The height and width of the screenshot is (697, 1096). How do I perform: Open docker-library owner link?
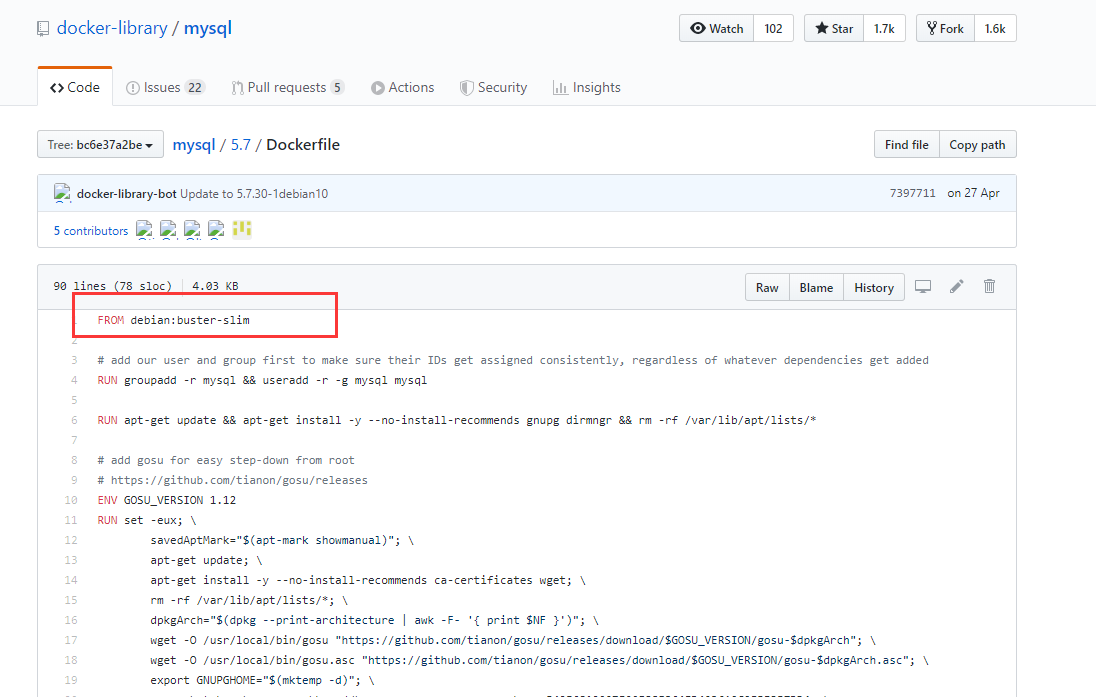pyautogui.click(x=112, y=28)
